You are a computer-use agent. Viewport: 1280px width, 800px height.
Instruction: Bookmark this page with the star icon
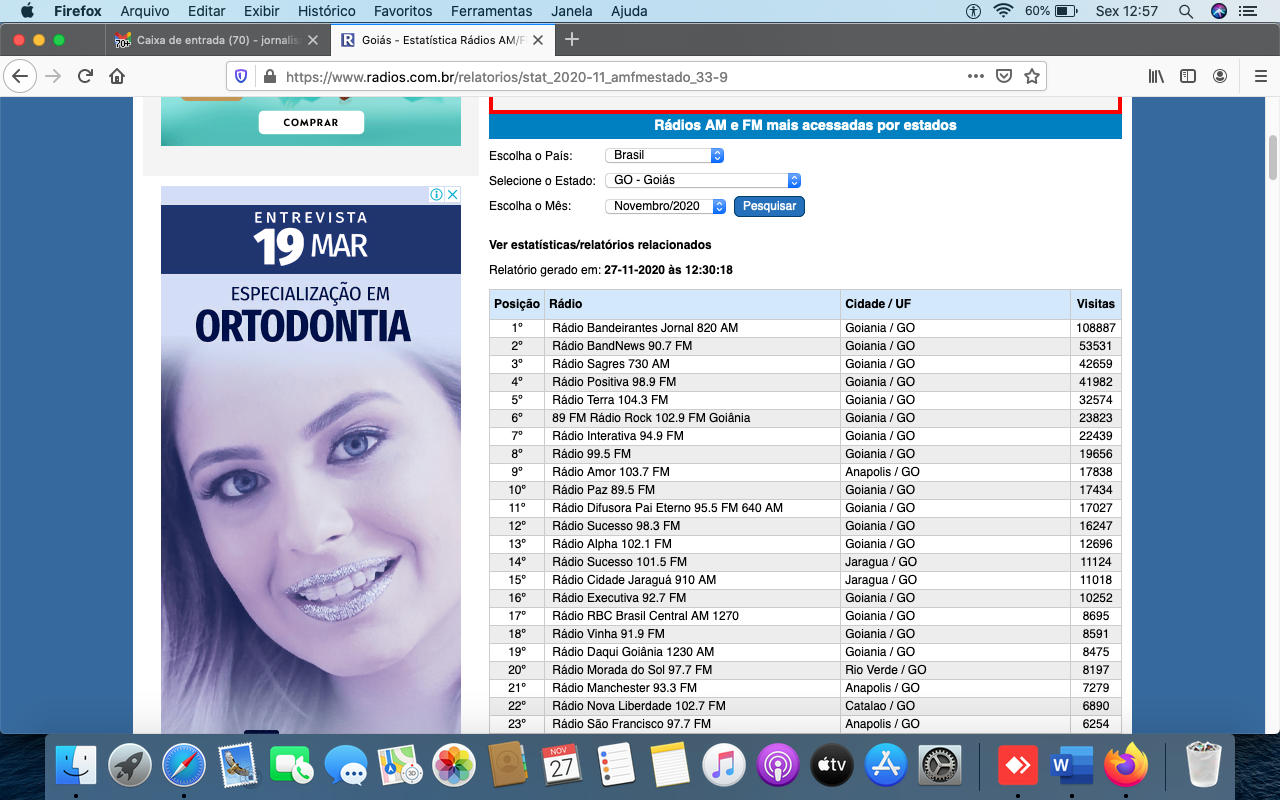[x=1032, y=76]
